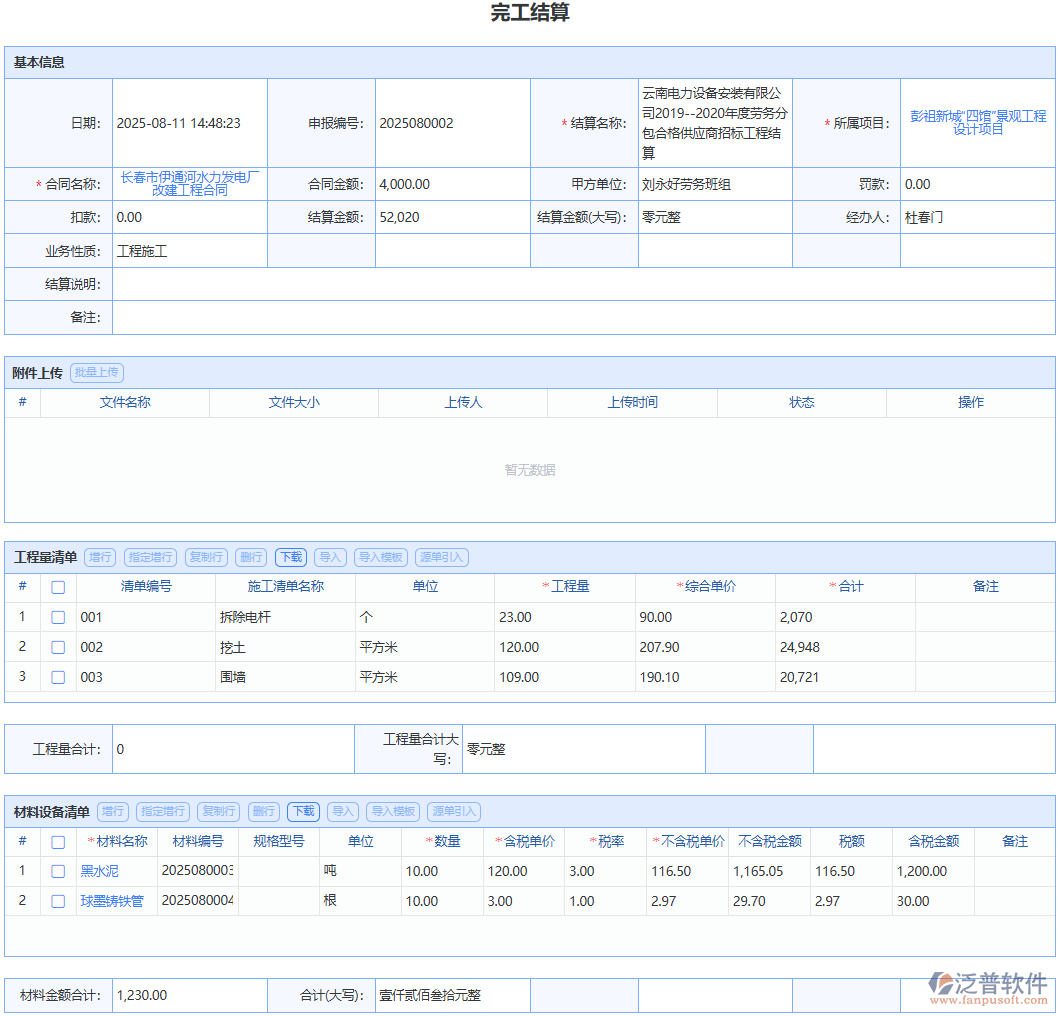Toggle the checkbox for row 003 围墙
This screenshot has width=1058, height=1016.
pyautogui.click(x=58, y=678)
